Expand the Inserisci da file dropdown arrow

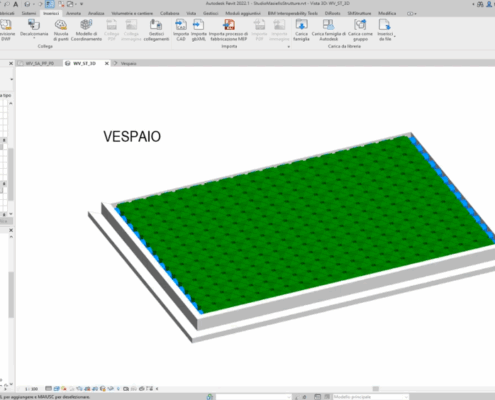point(394,35)
